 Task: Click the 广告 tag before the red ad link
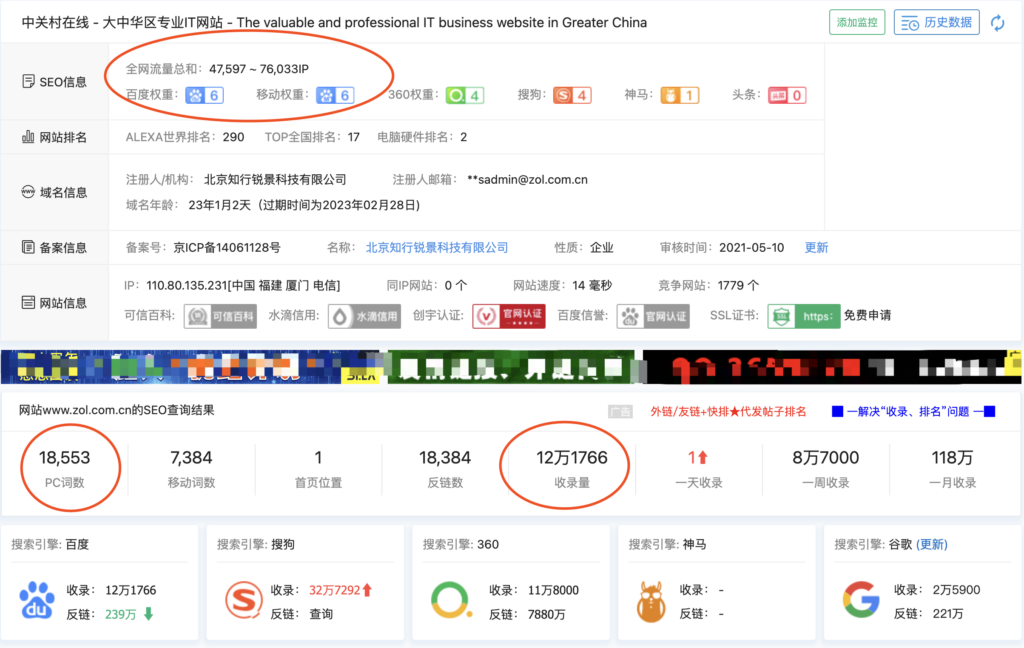pyautogui.click(x=620, y=412)
